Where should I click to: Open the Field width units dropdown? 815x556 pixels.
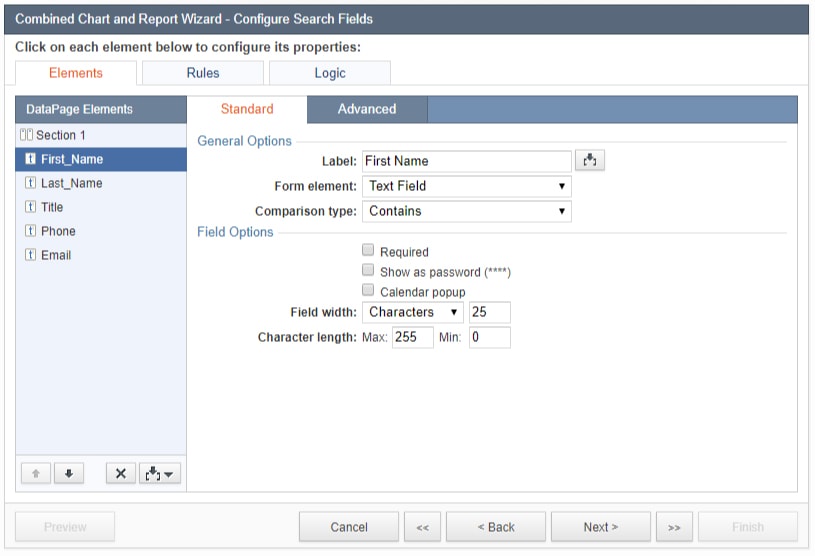click(x=412, y=312)
